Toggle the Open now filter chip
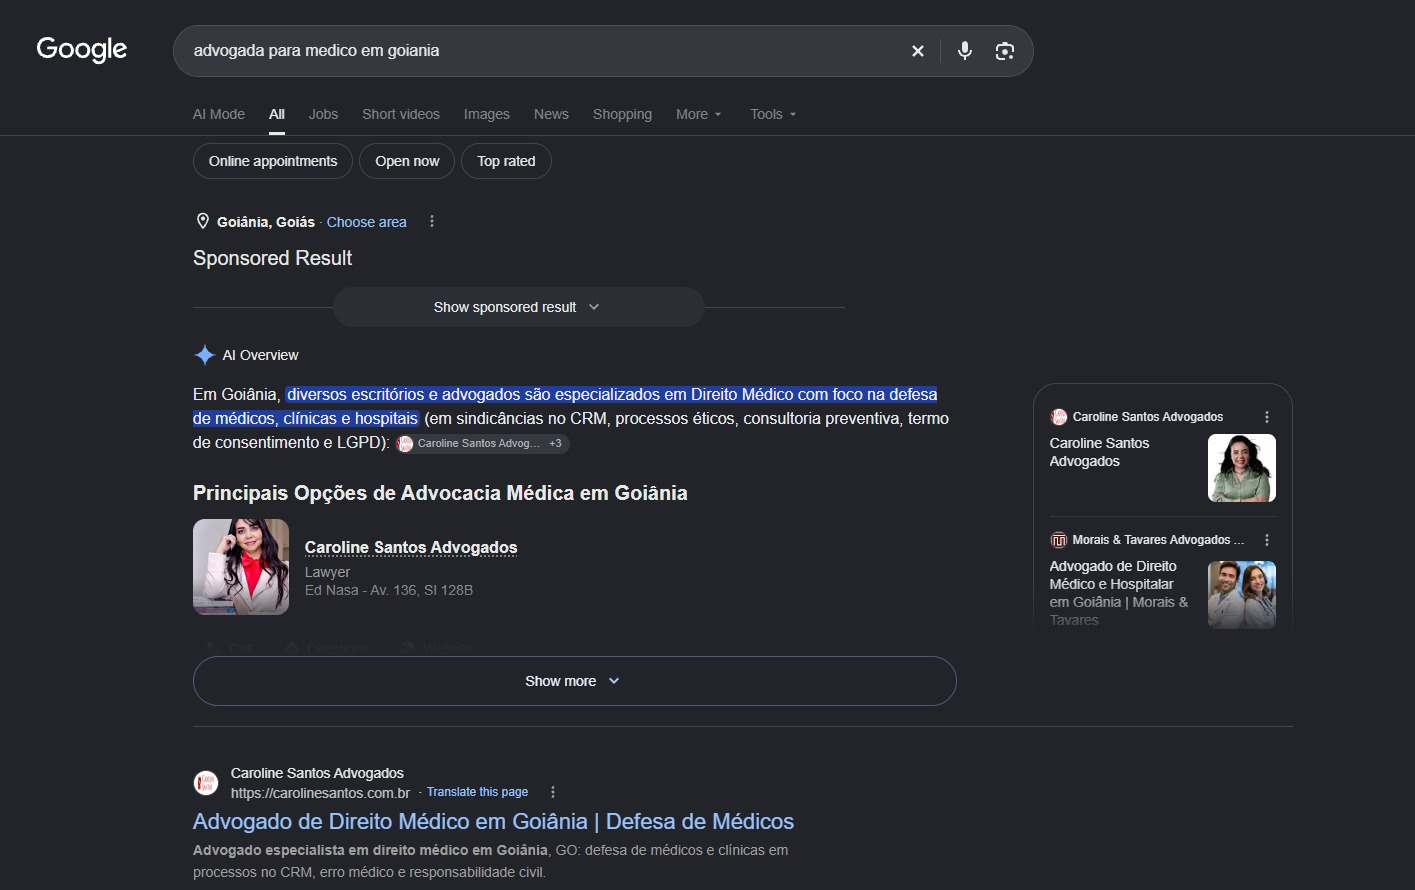The width and height of the screenshot is (1415, 890). click(x=407, y=161)
